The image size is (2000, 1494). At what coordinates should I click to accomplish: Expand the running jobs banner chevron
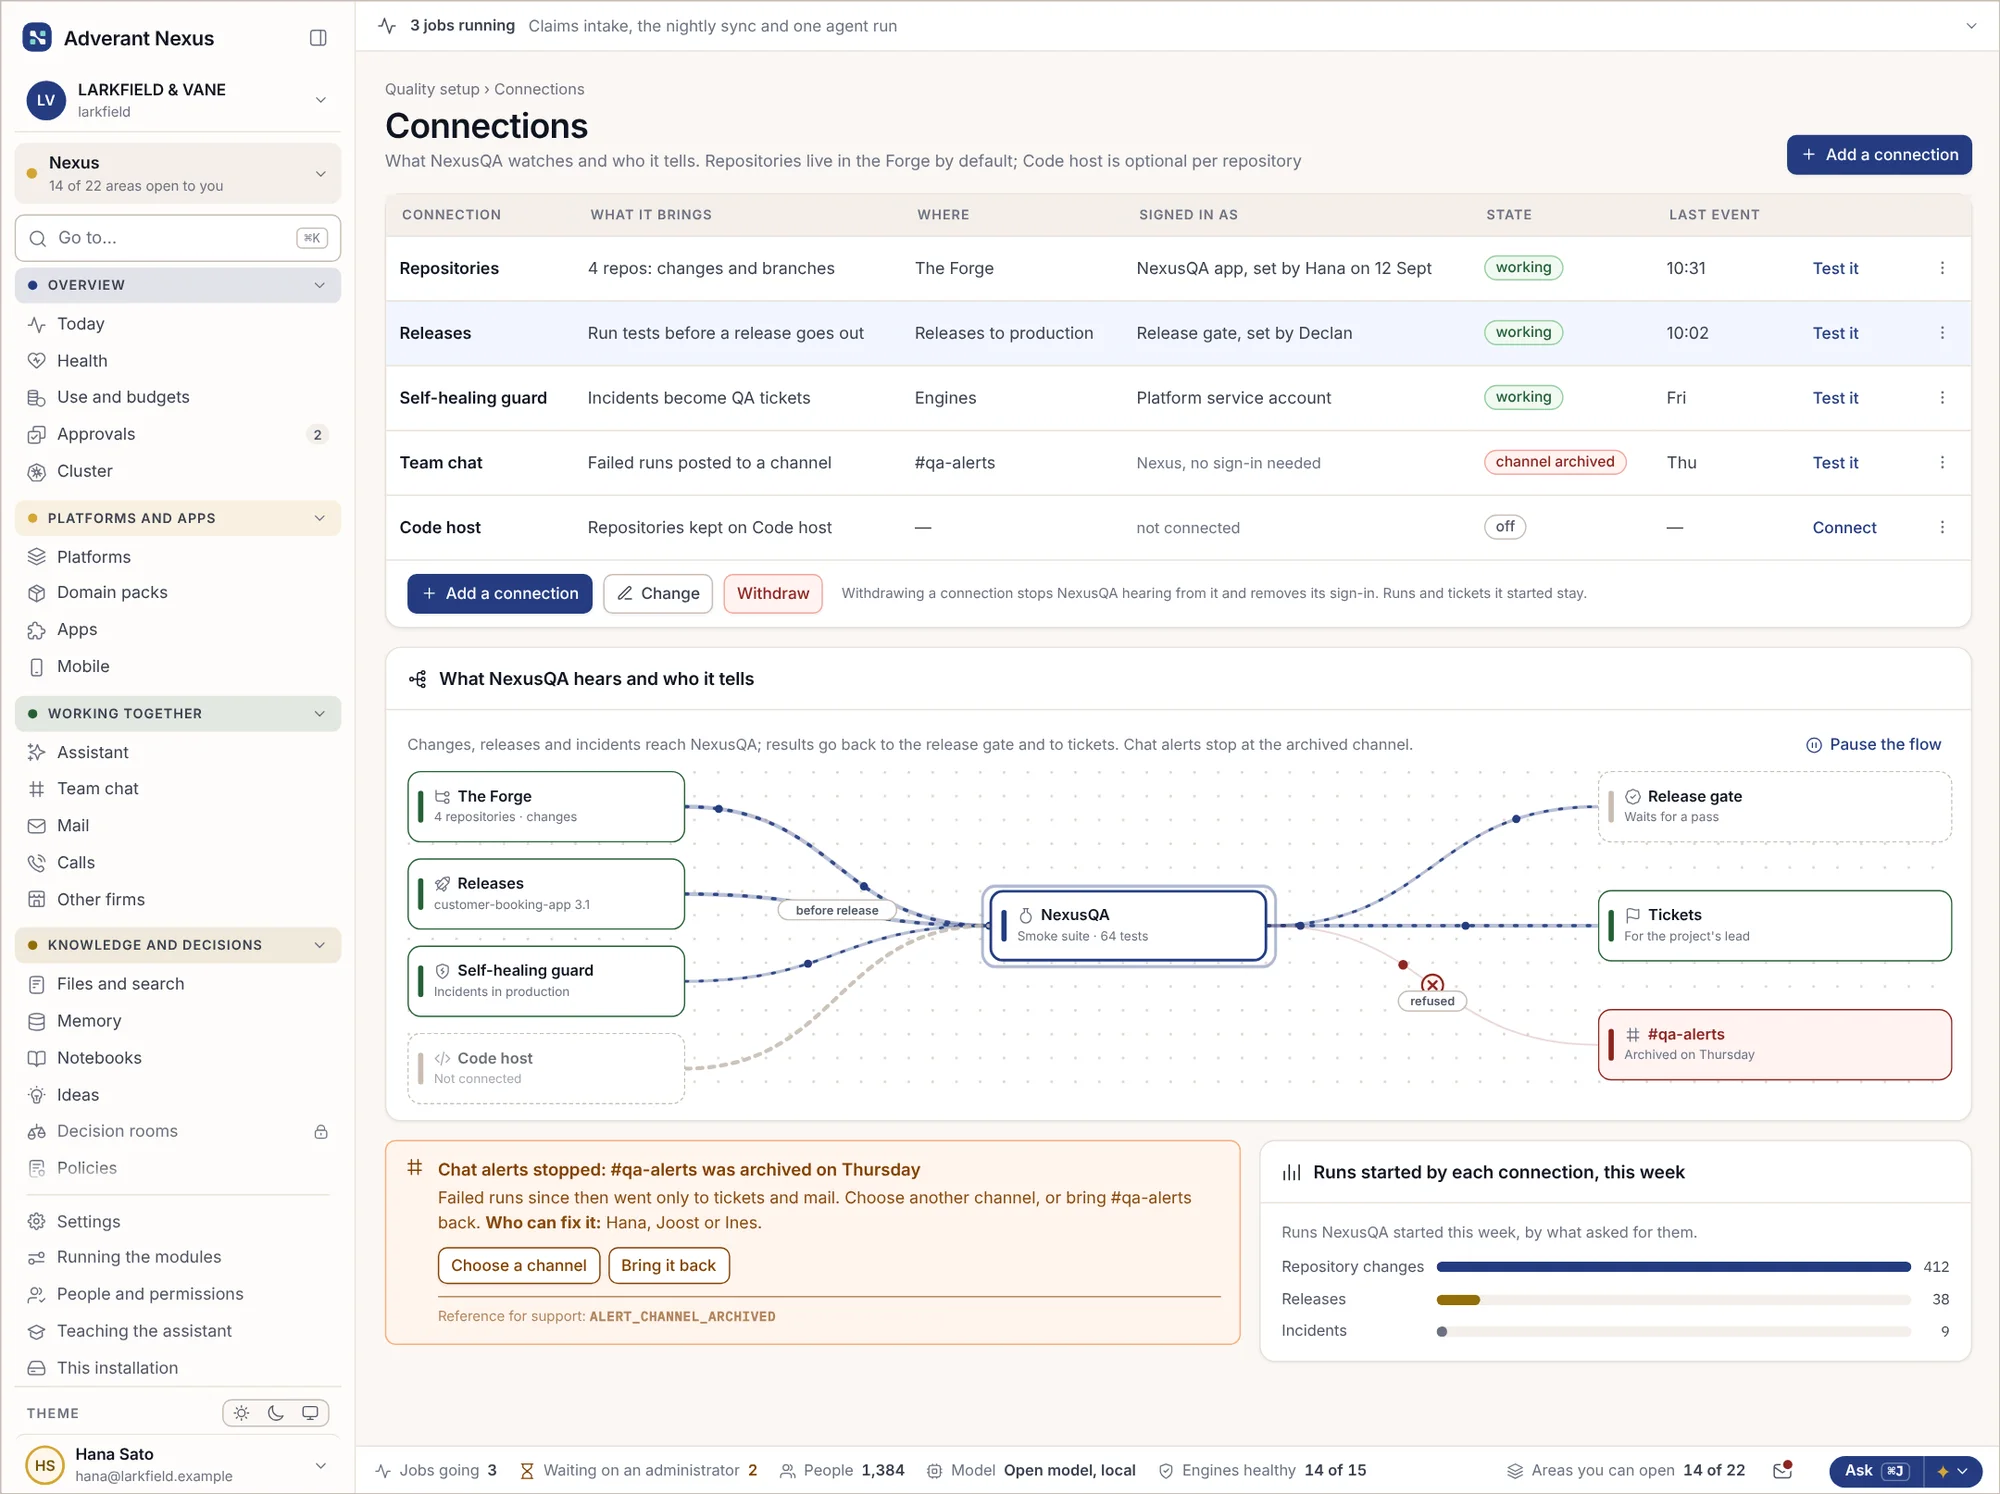click(x=1971, y=26)
